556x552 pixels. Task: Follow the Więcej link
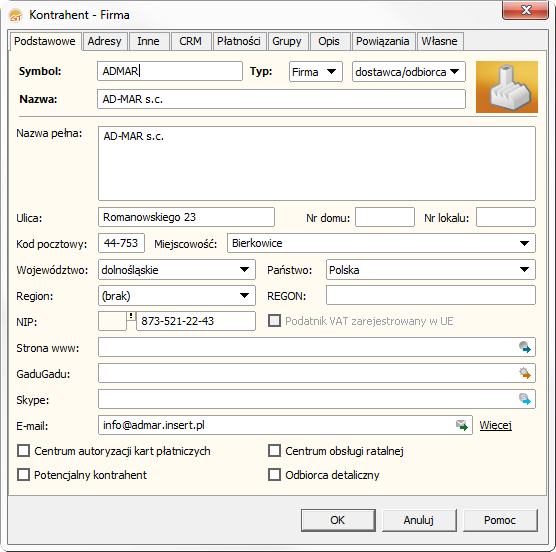[x=495, y=425]
